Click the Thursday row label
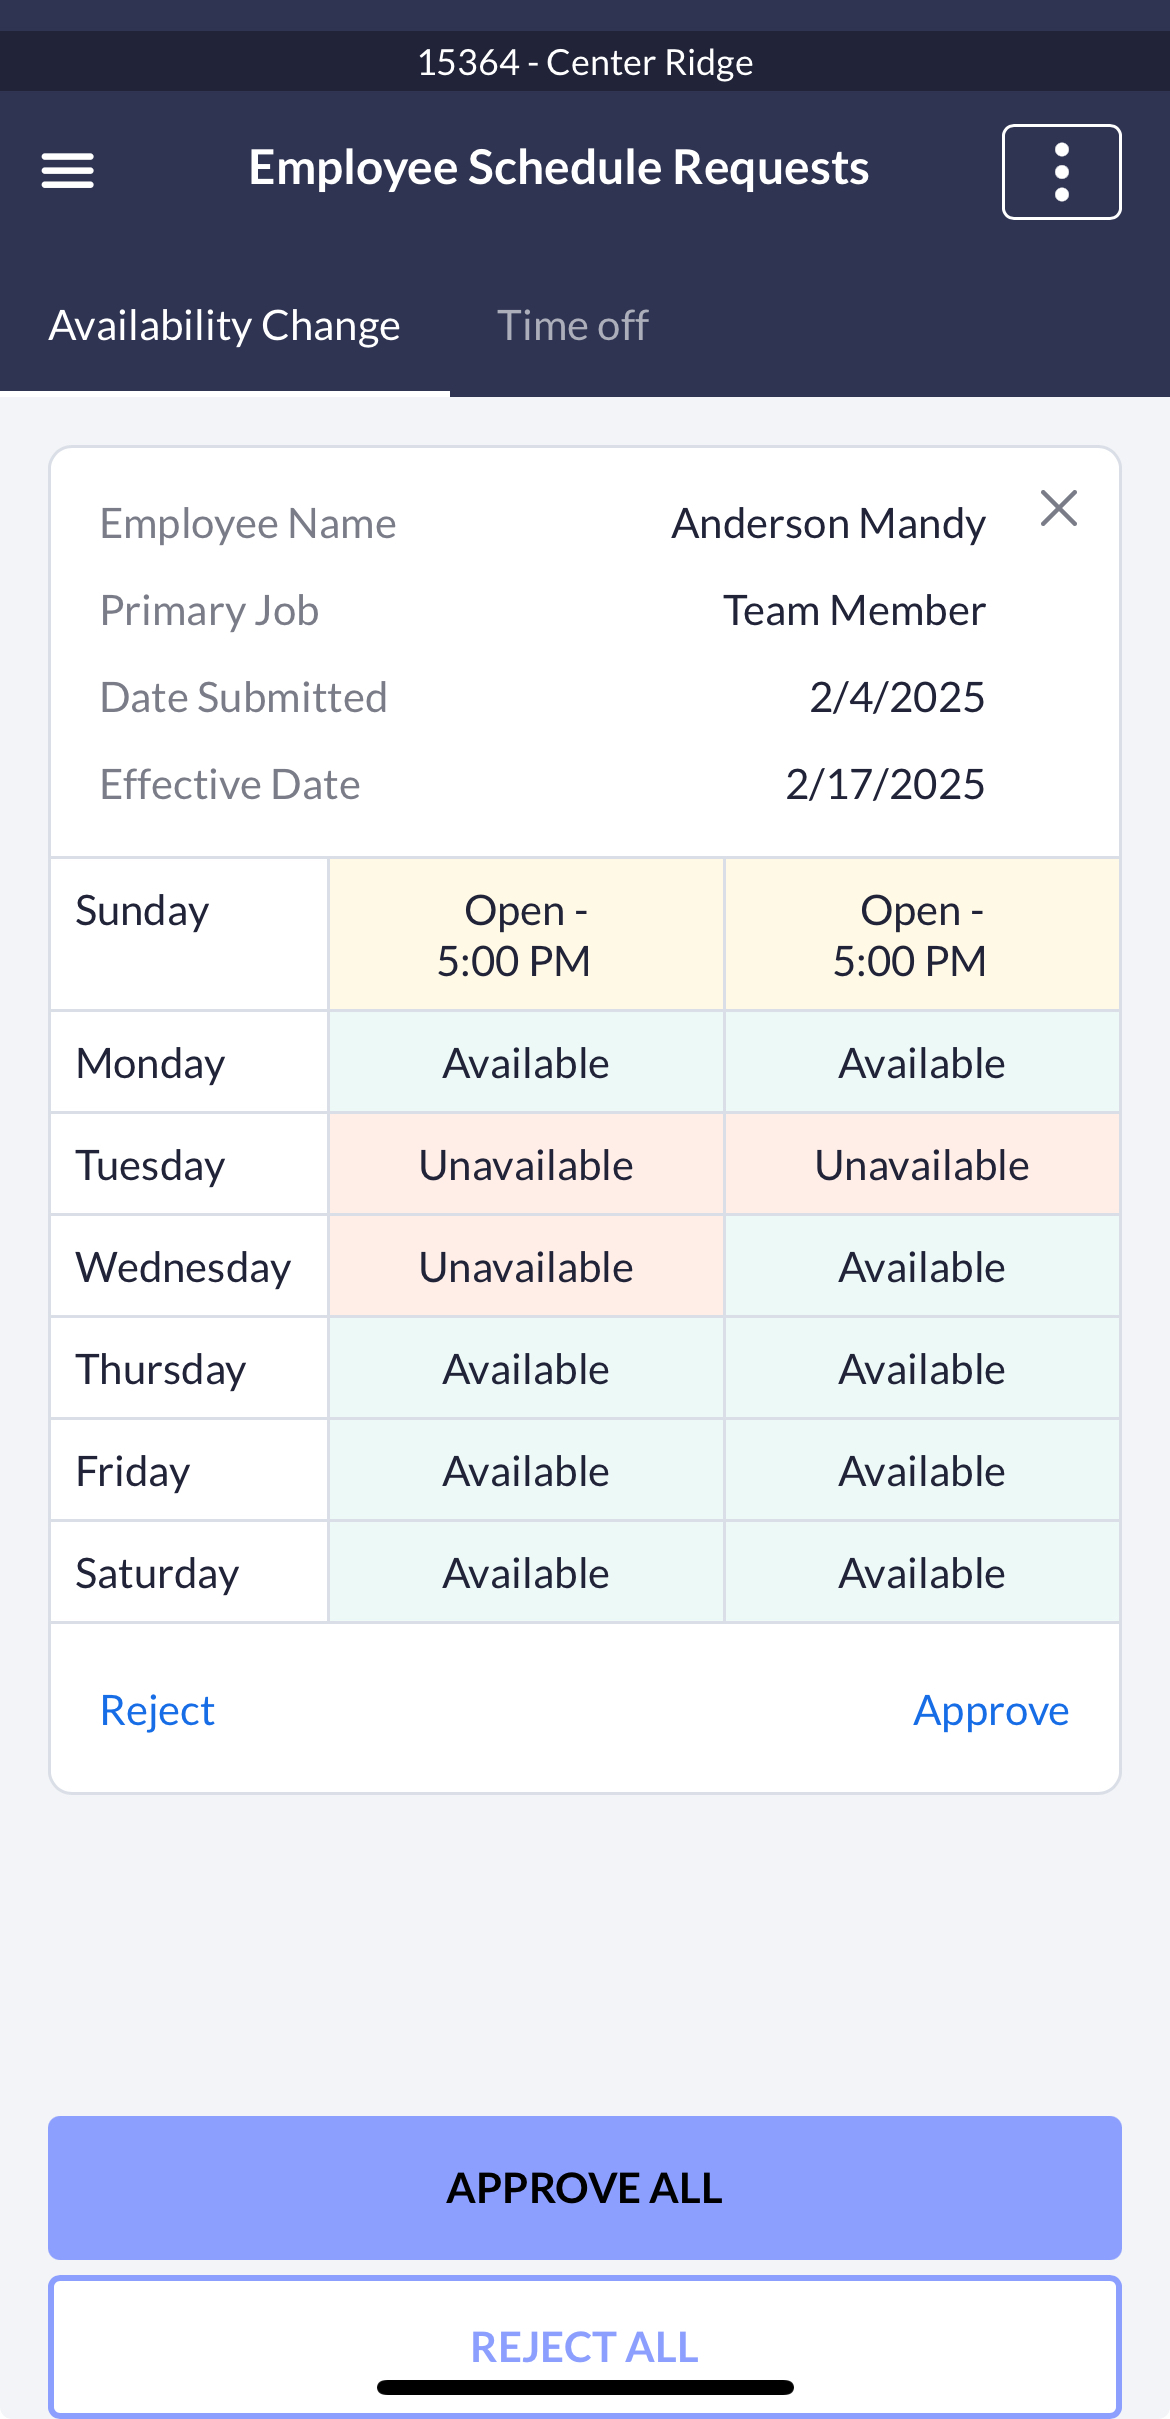This screenshot has width=1170, height=2419. tap(161, 1367)
